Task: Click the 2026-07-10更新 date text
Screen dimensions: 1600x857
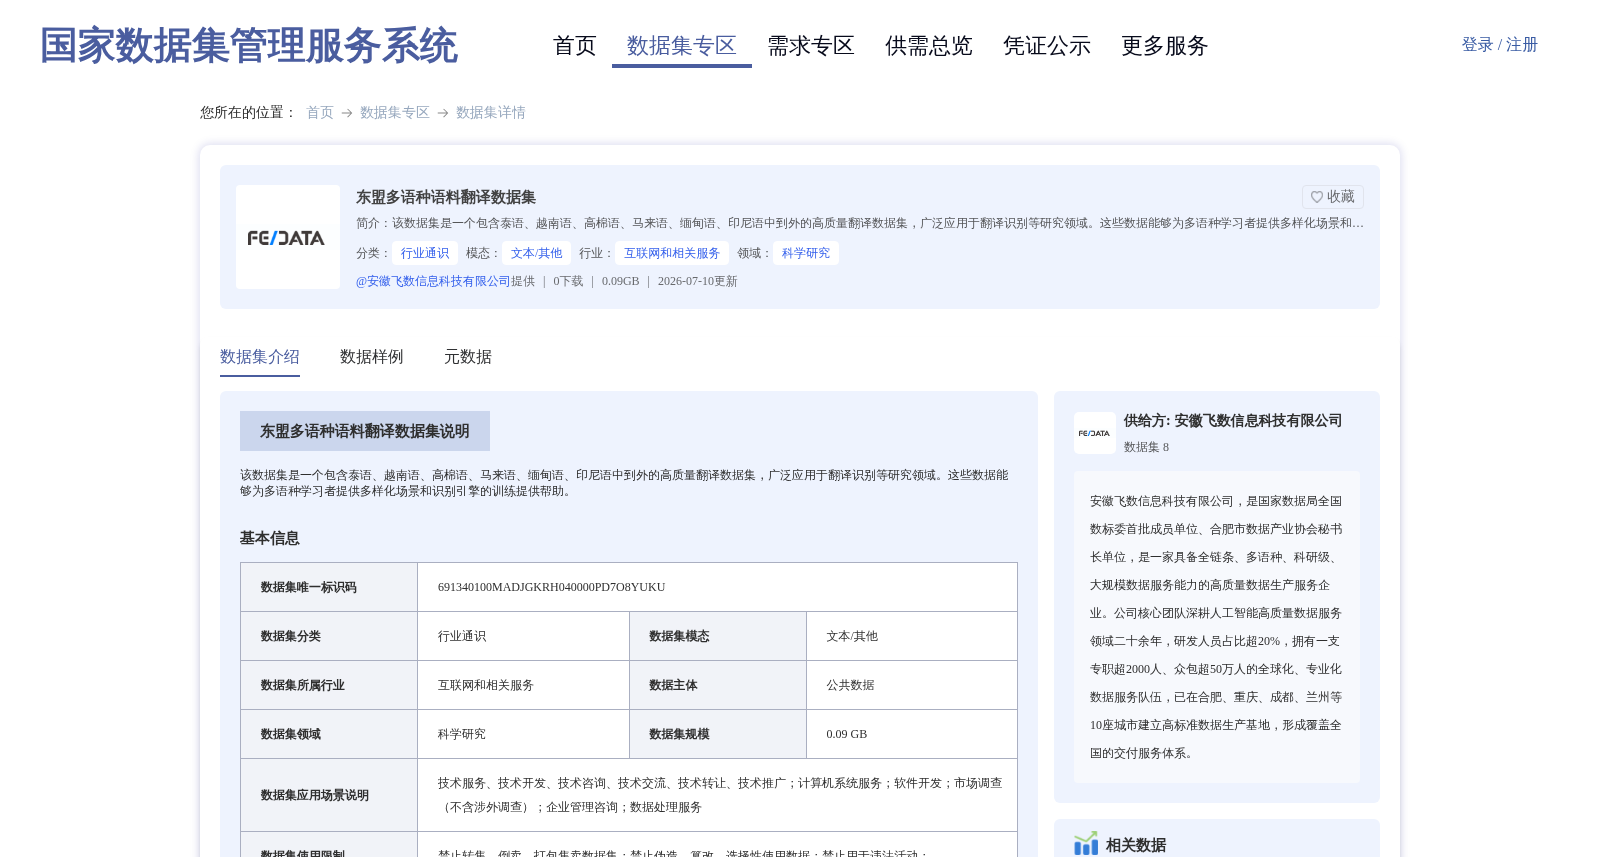Action: (x=698, y=281)
